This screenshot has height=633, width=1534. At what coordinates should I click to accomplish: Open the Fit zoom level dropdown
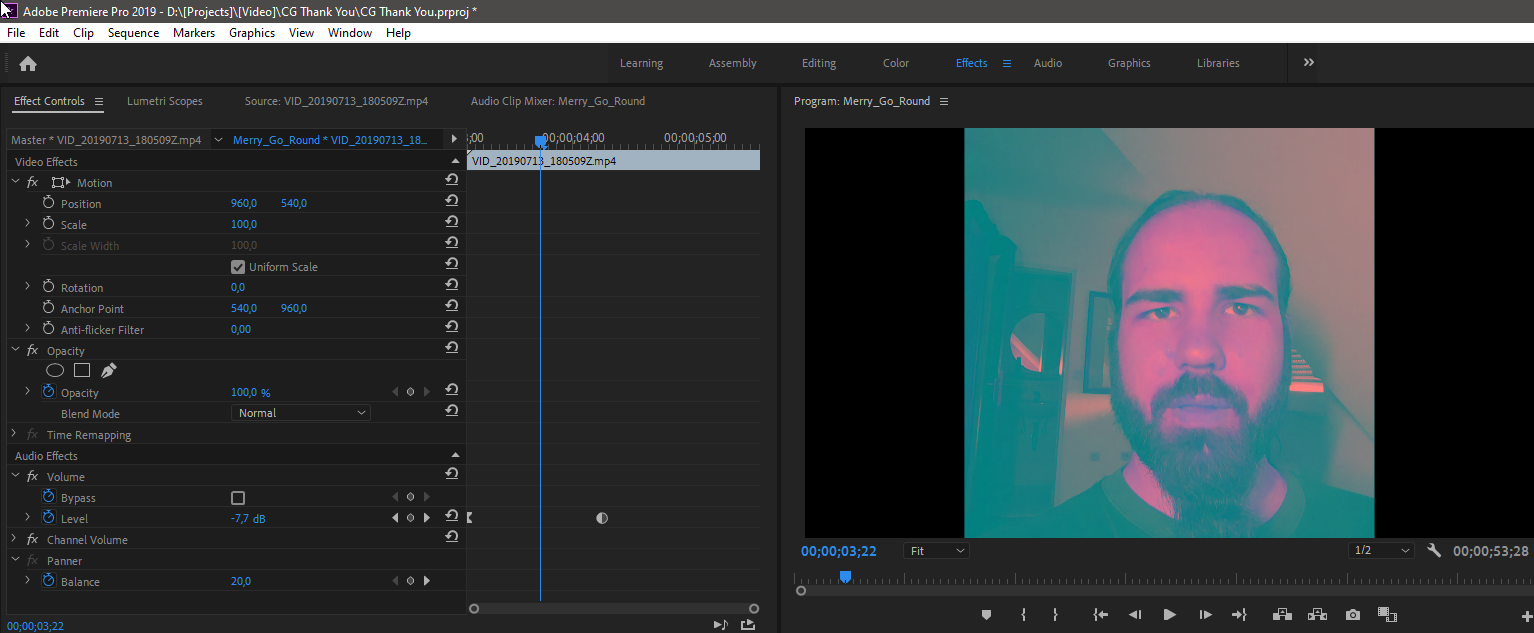[936, 551]
